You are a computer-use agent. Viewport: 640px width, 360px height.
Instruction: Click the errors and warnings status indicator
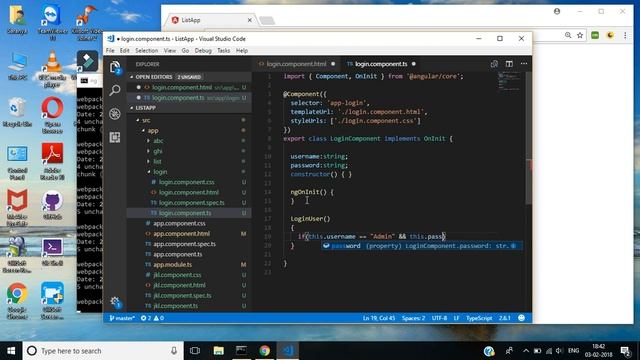point(152,318)
